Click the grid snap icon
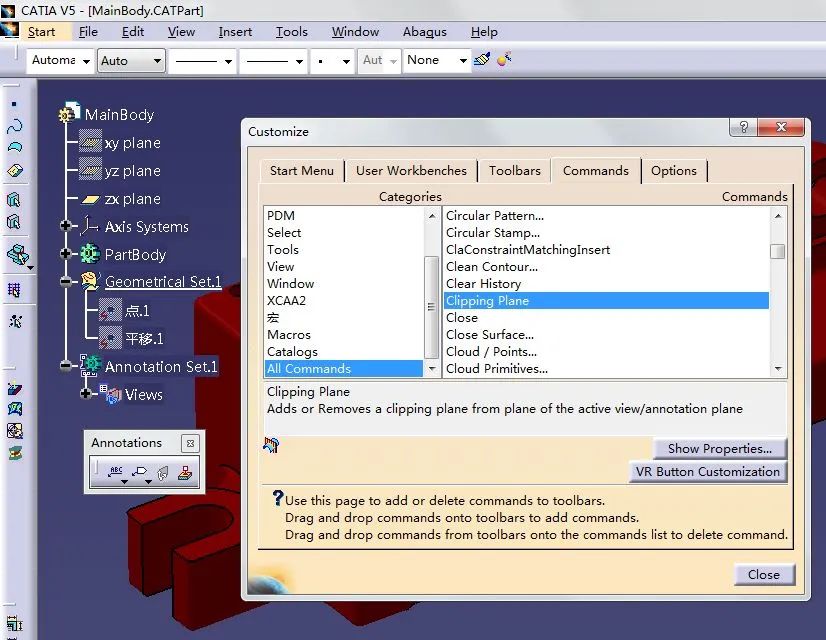This screenshot has width=826, height=640. 14,290
